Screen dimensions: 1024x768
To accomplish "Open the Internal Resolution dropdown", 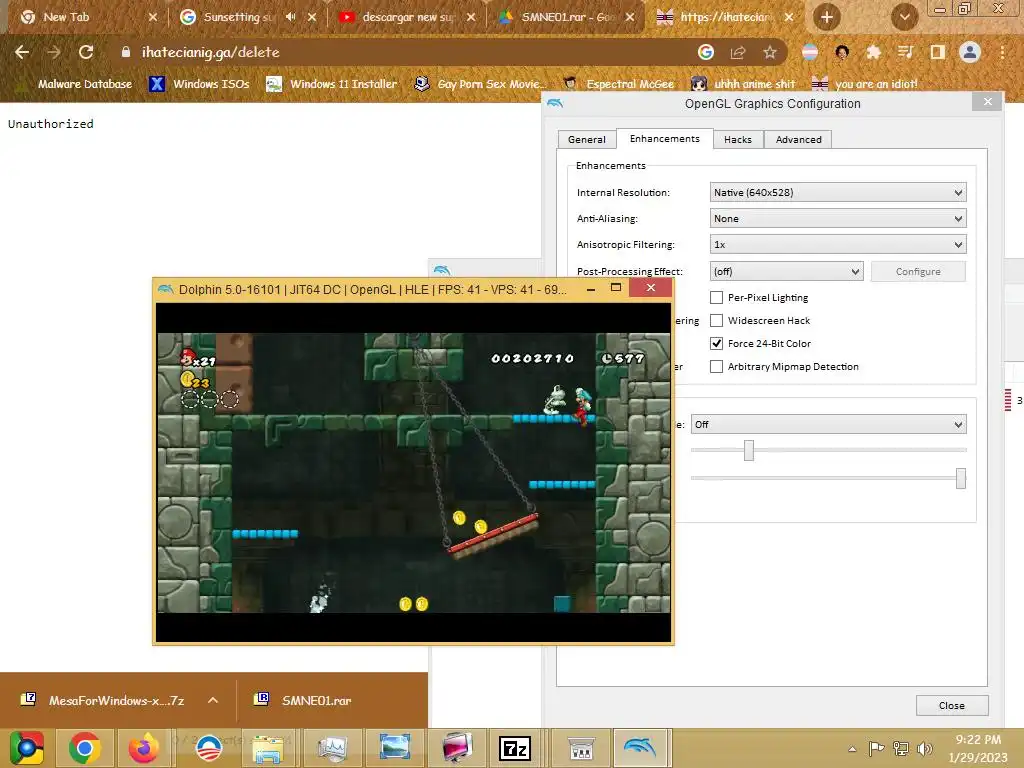I will pyautogui.click(x=838, y=193).
